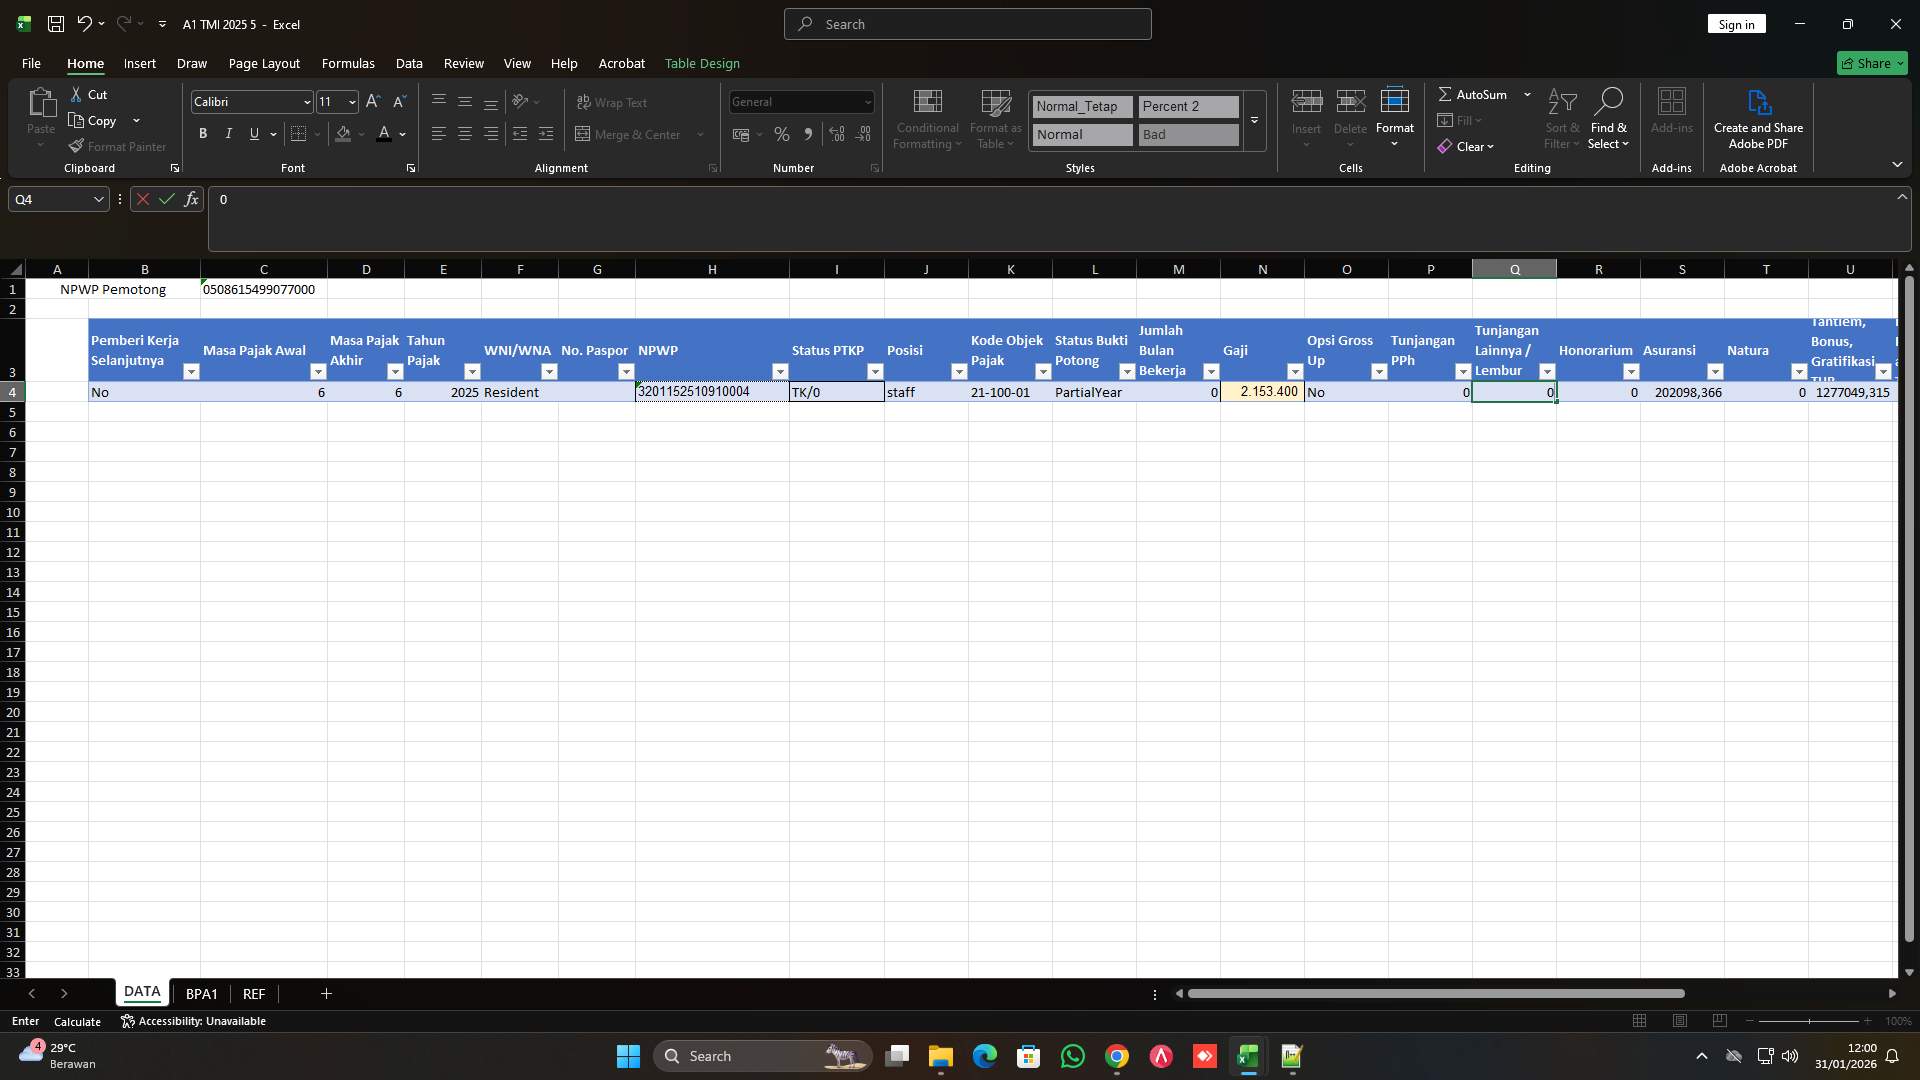Viewport: 1920px width, 1080px height.
Task: Open the filter for the Gaji column
Action: click(x=1294, y=371)
